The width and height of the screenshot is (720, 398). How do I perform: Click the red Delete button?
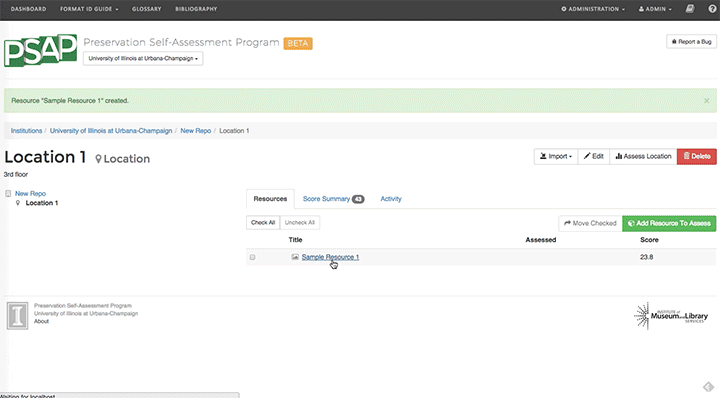[697, 157]
